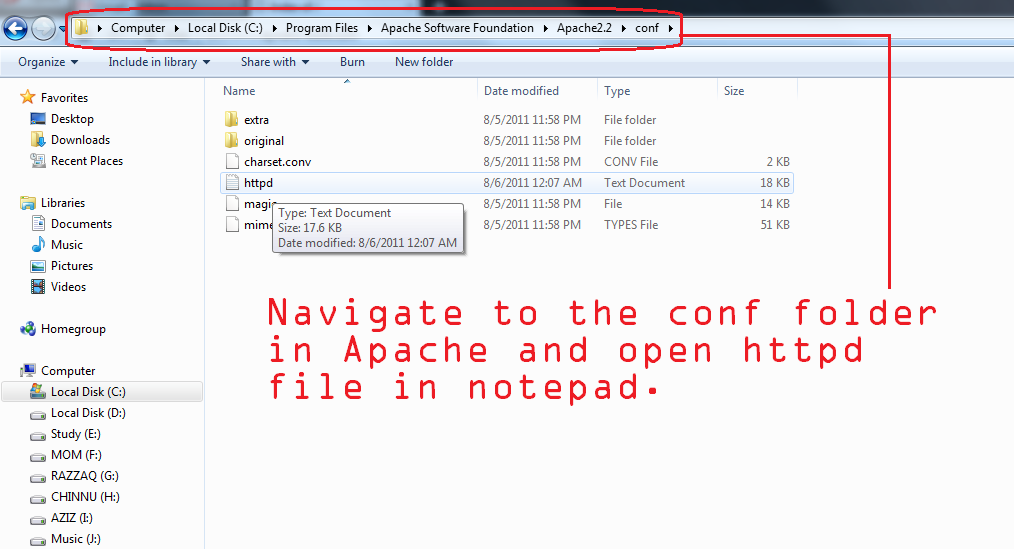
Task: Click the Back navigation arrow button
Action: 16,28
